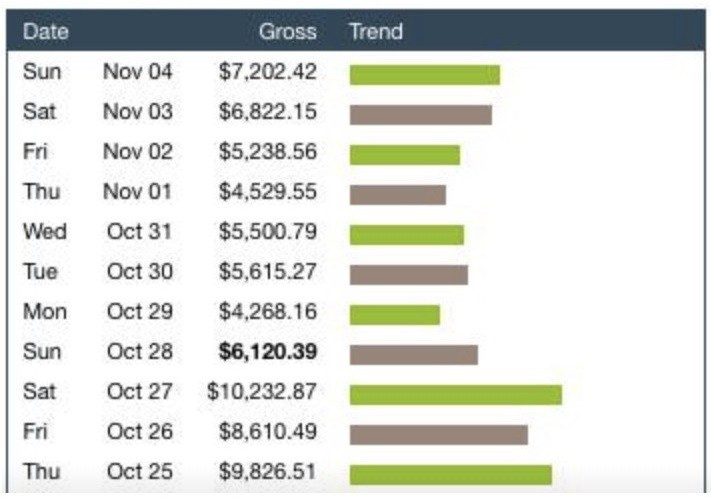Click the $7,202.42 gross amount
Image resolution: width=711 pixels, height=497 pixels.
(268, 72)
